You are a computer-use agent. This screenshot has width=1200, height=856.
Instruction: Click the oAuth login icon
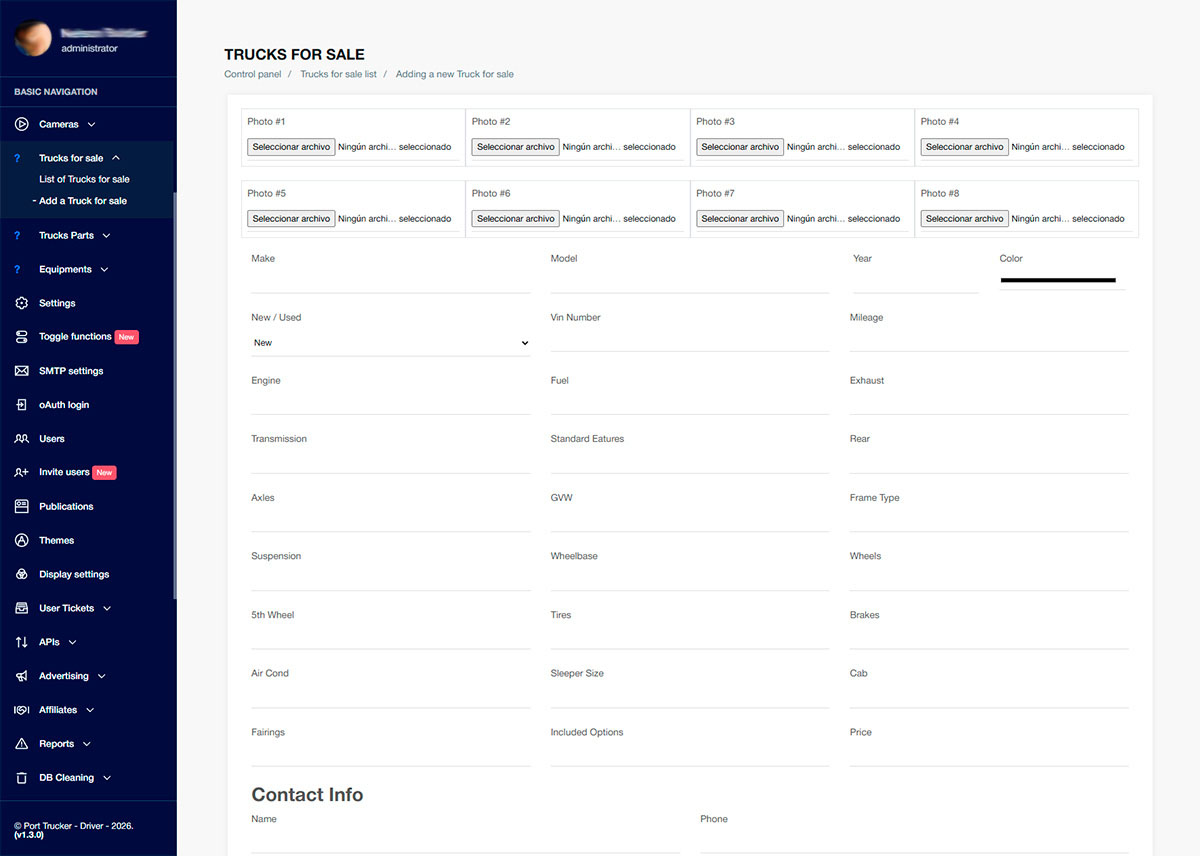[x=21, y=405]
